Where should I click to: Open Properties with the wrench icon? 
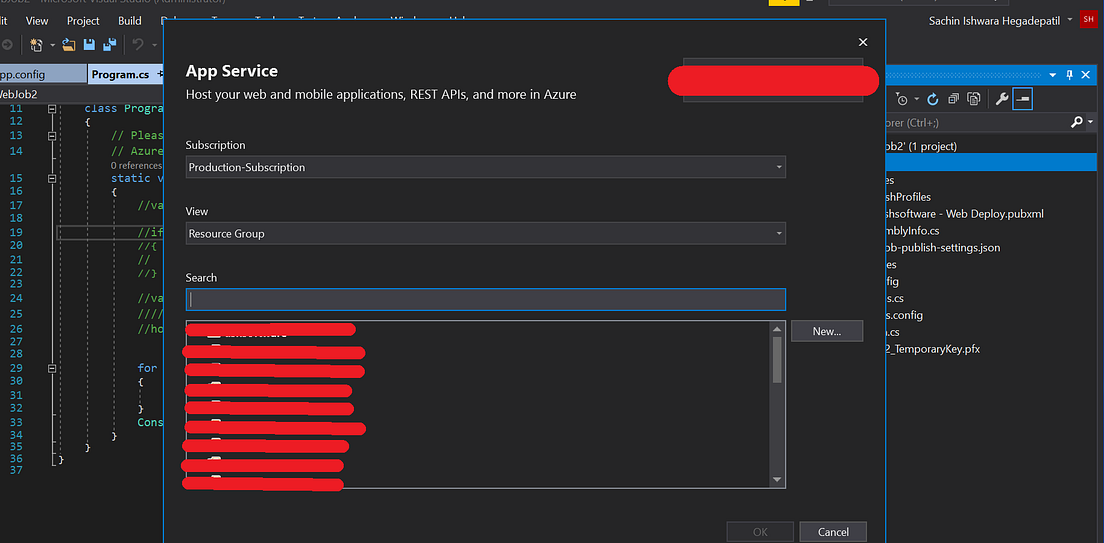tap(1002, 99)
